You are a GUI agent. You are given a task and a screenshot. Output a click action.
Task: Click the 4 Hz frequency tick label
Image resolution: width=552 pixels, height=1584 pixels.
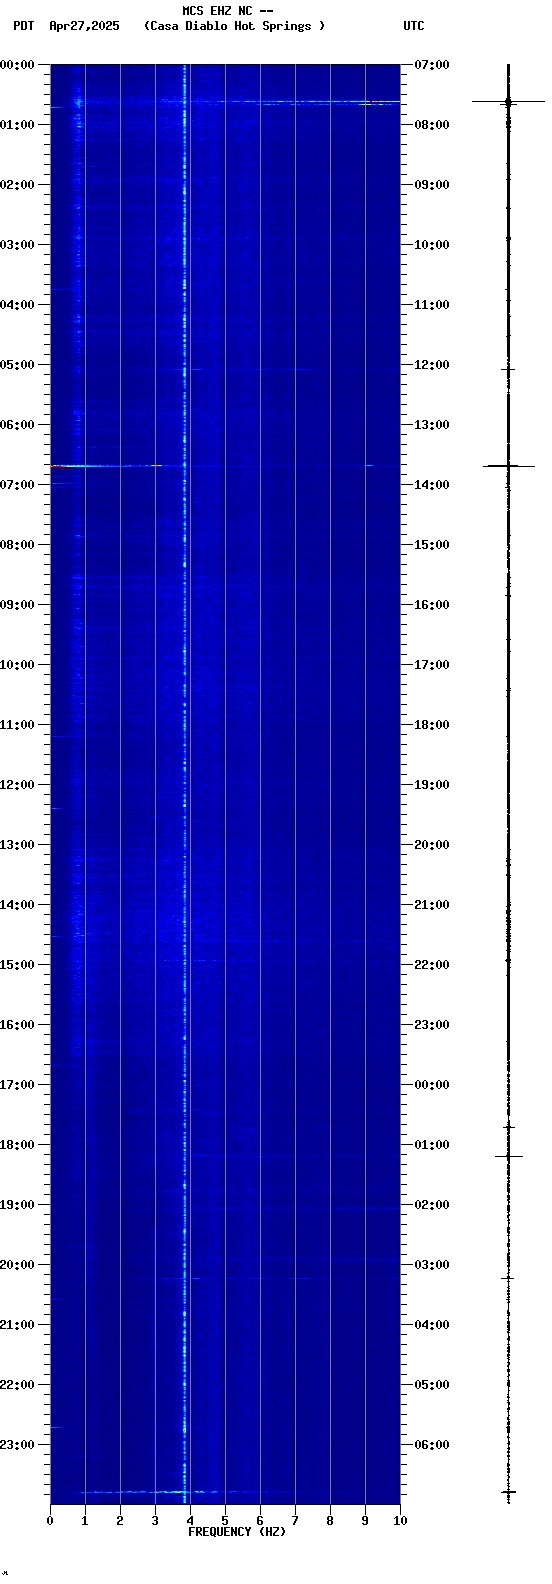[x=190, y=1521]
